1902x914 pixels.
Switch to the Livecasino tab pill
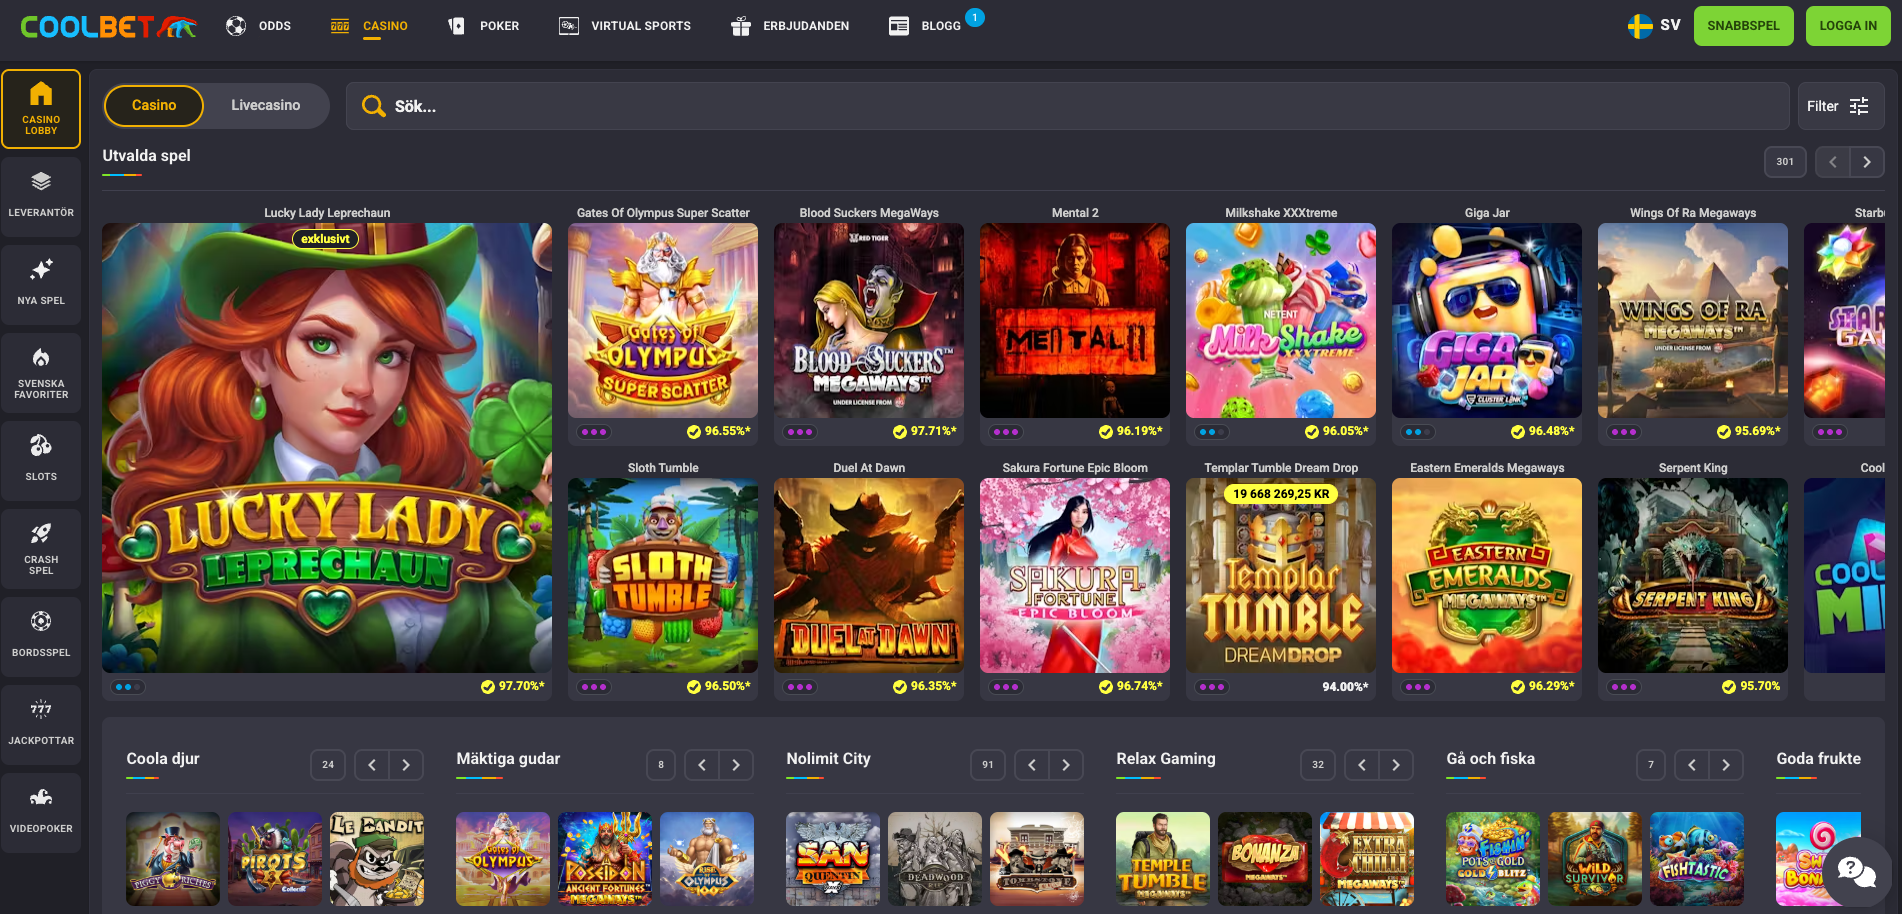coord(266,106)
